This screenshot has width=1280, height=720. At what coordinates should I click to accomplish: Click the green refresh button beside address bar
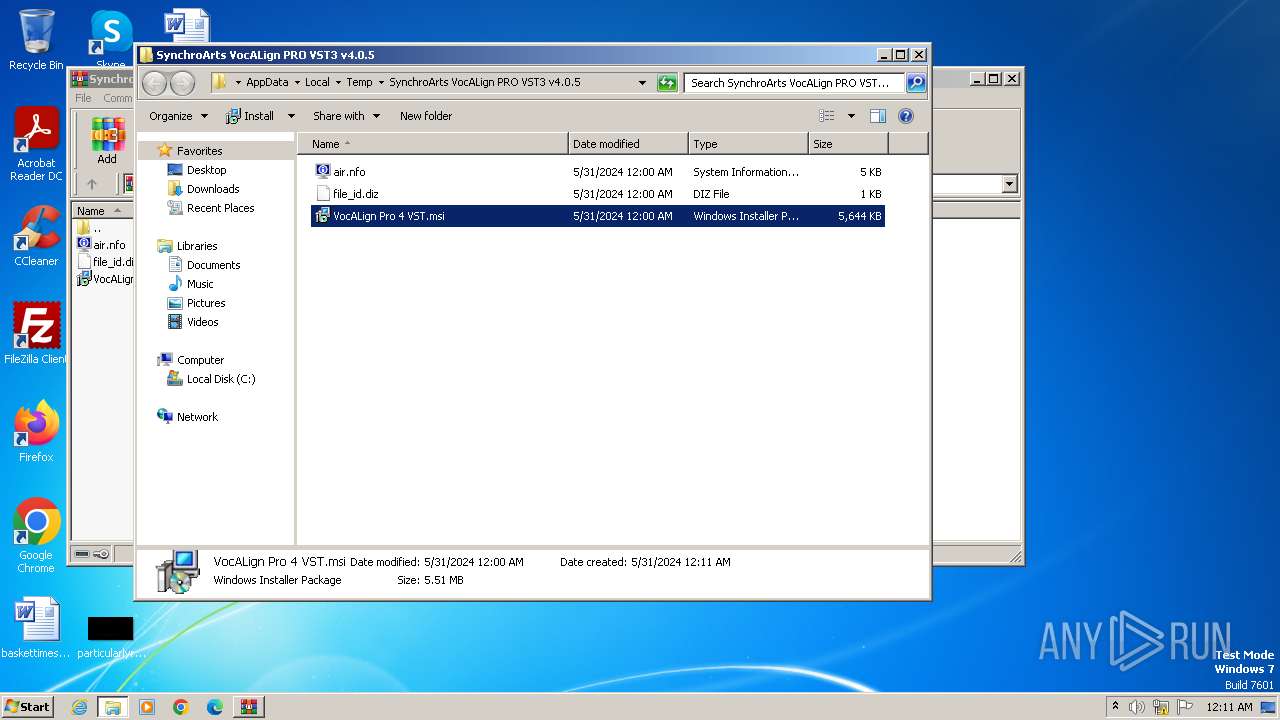(x=667, y=83)
